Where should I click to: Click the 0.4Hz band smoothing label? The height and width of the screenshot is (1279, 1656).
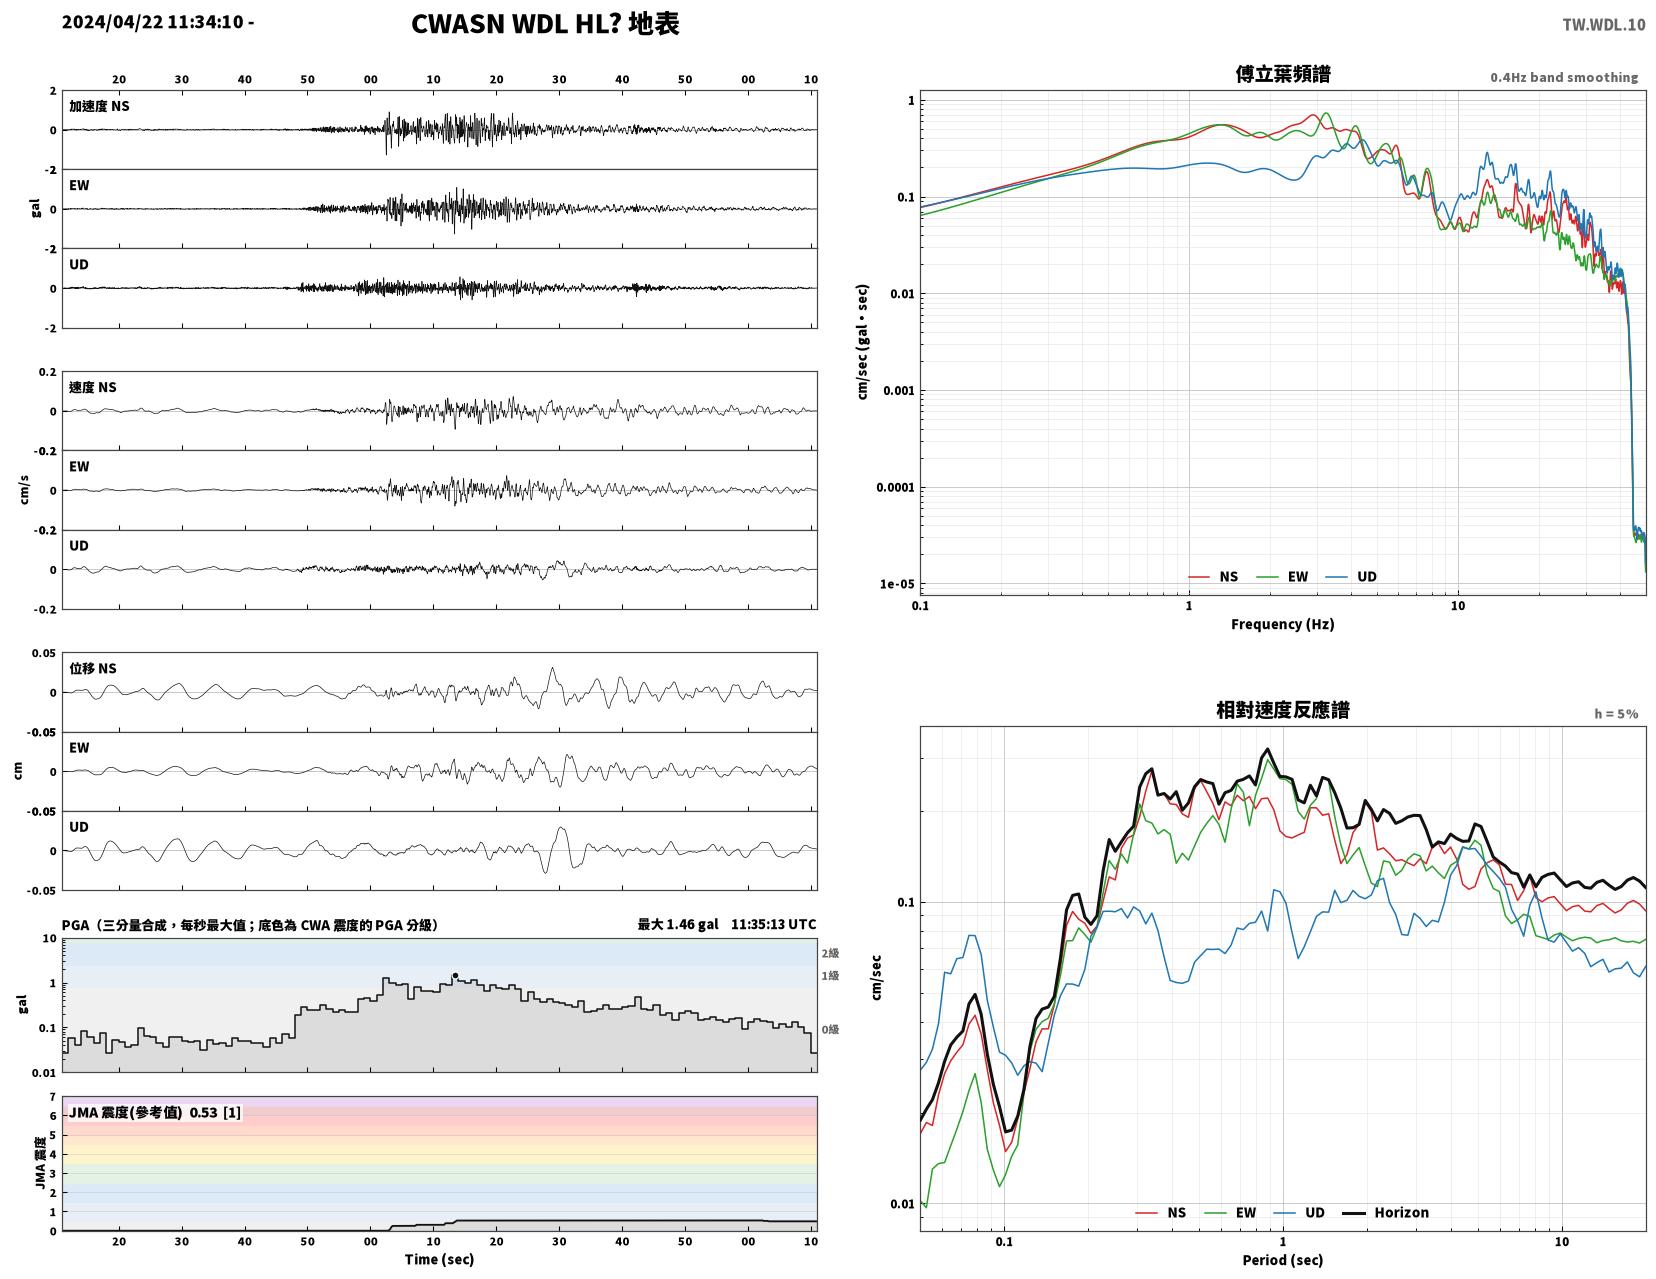pos(1564,78)
